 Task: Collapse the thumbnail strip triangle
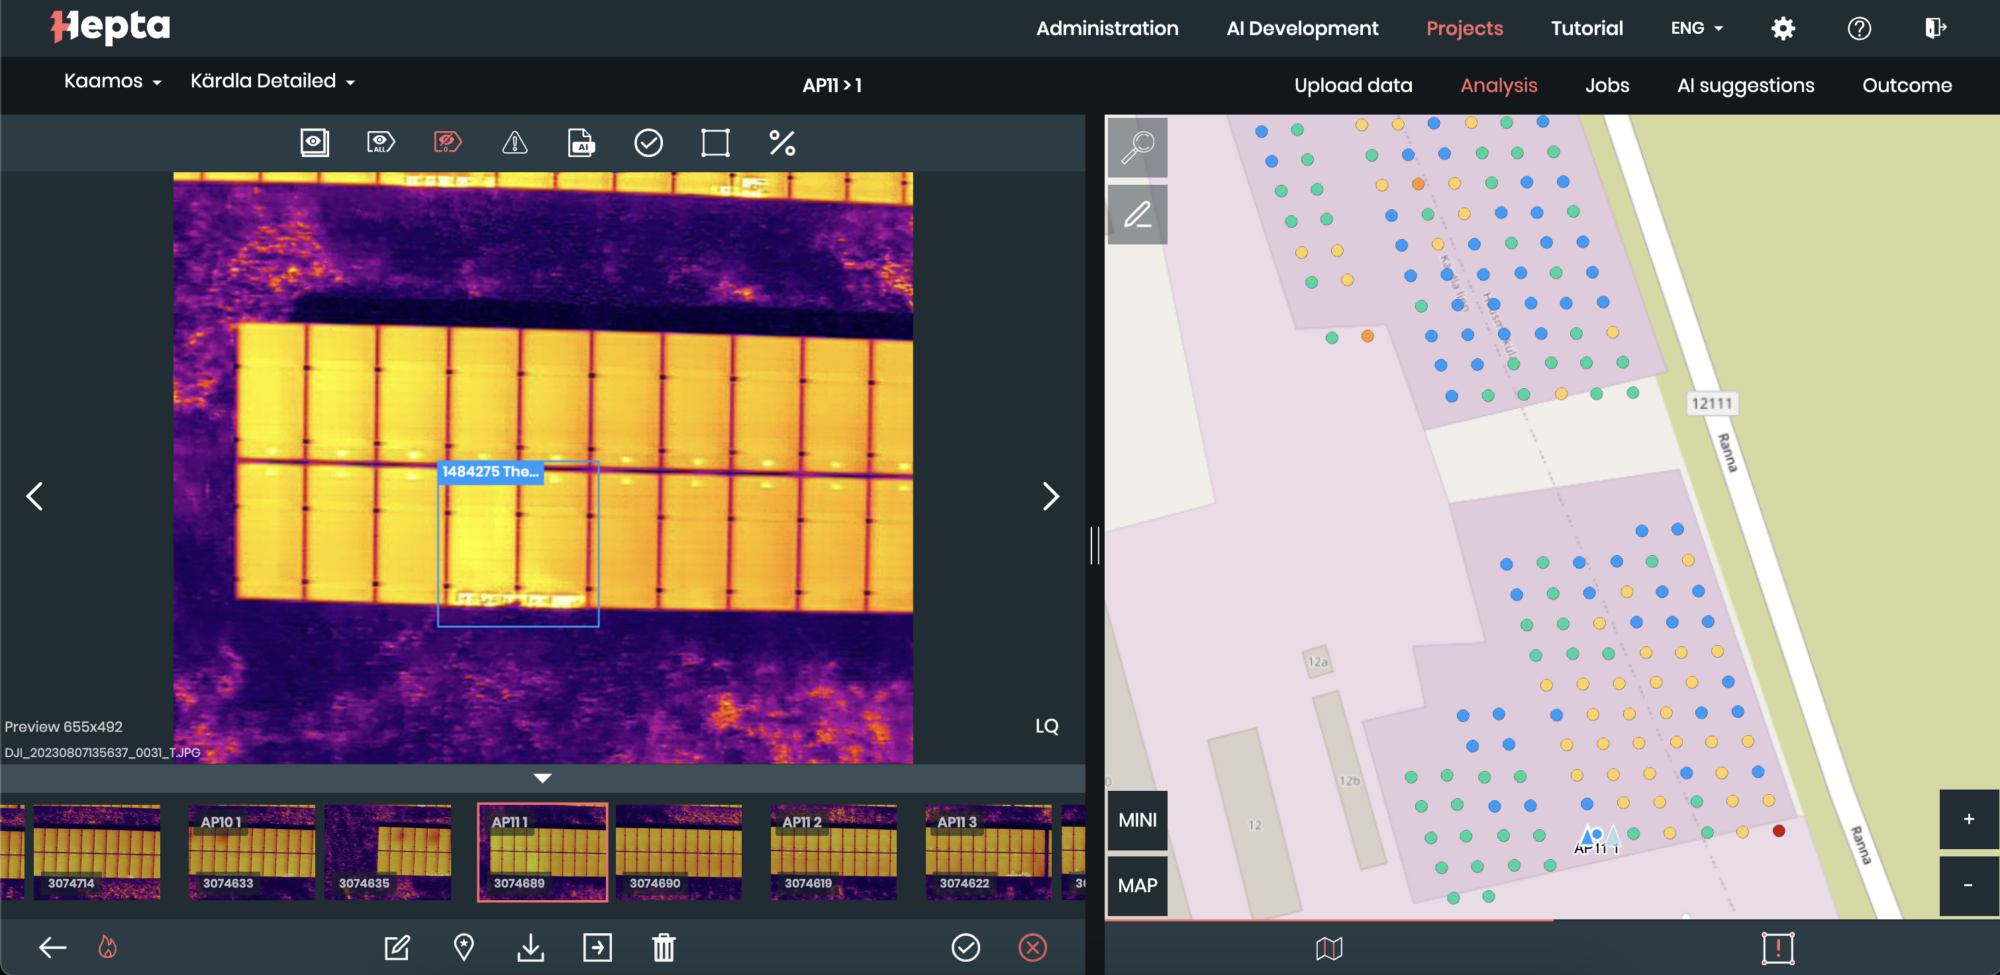(x=543, y=778)
